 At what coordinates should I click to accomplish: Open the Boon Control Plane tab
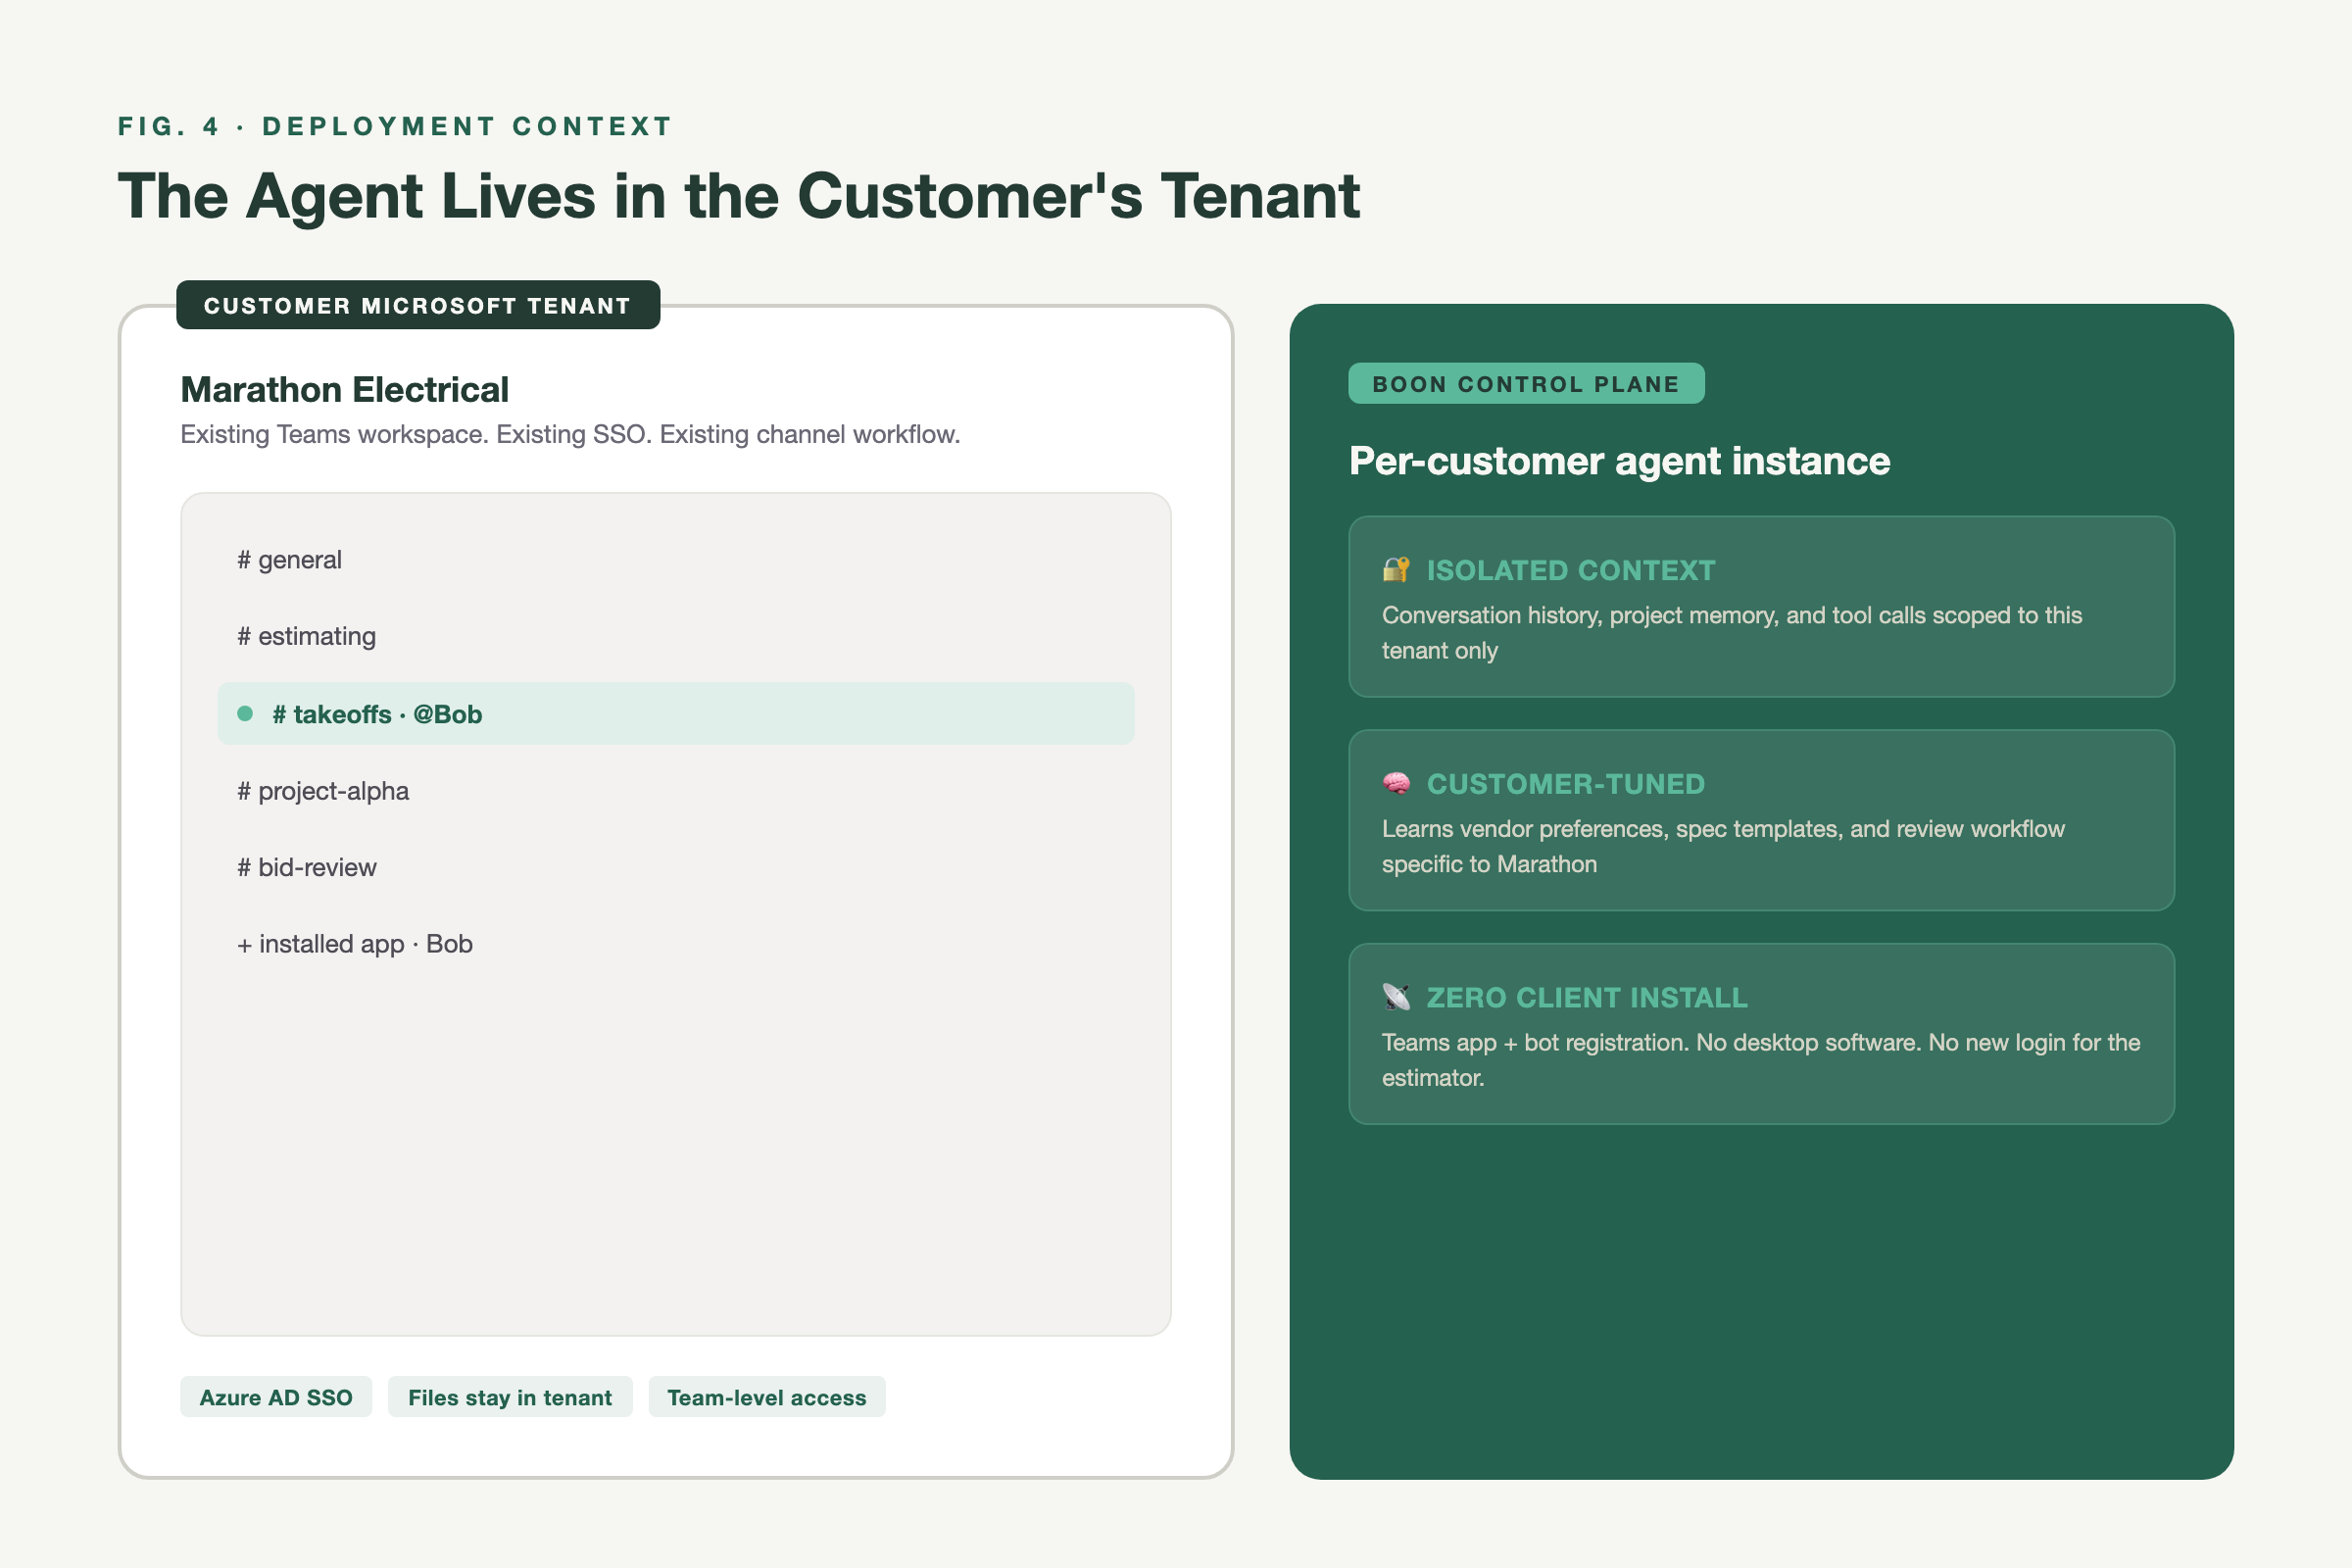click(x=1526, y=383)
